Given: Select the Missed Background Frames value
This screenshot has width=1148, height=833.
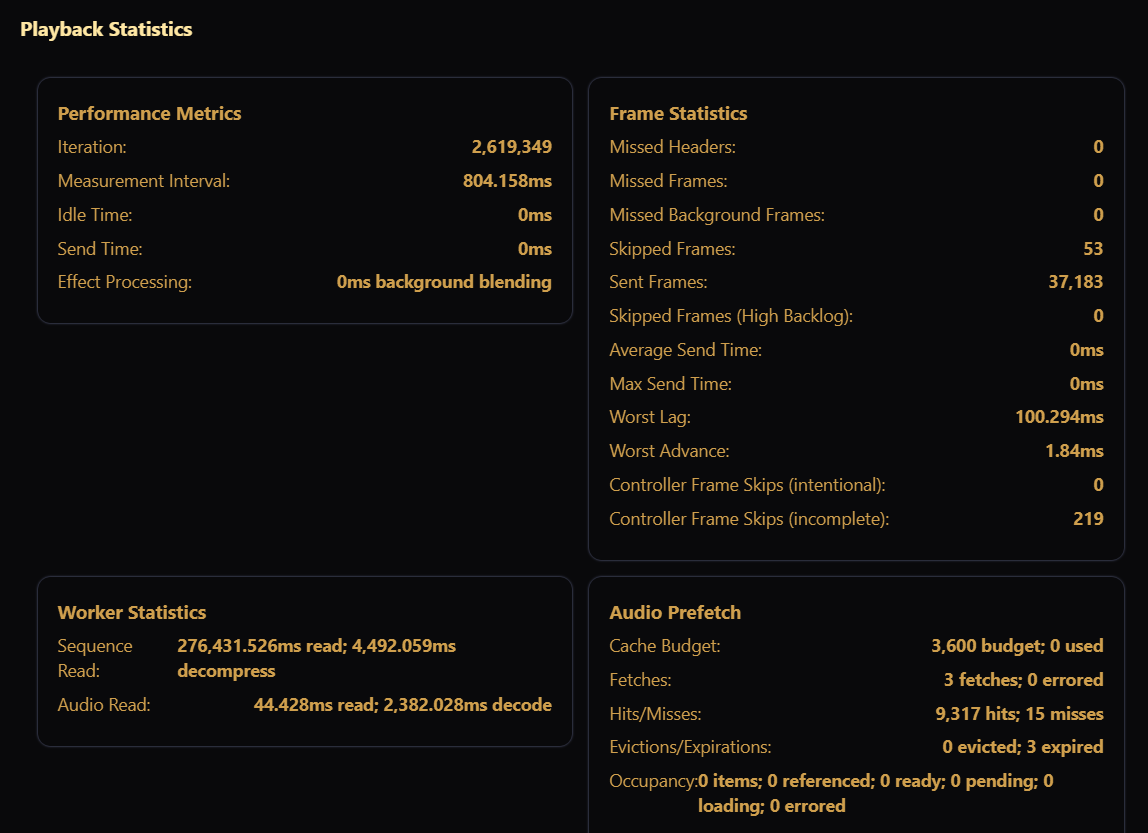Looking at the screenshot, I should [x=1098, y=215].
